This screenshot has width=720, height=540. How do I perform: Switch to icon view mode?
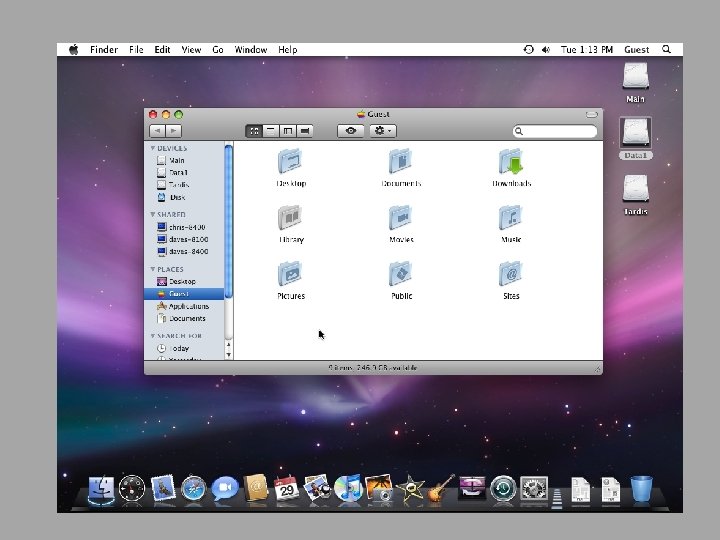(x=254, y=131)
